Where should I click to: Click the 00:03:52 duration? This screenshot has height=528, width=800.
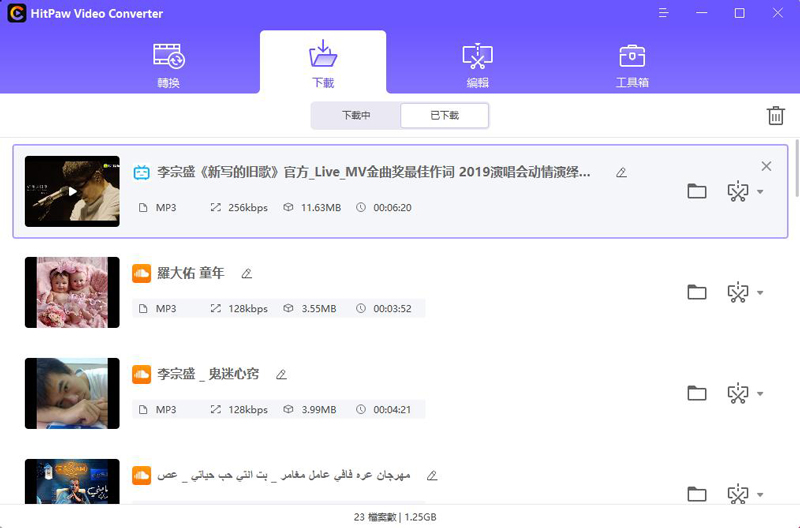[392, 309]
